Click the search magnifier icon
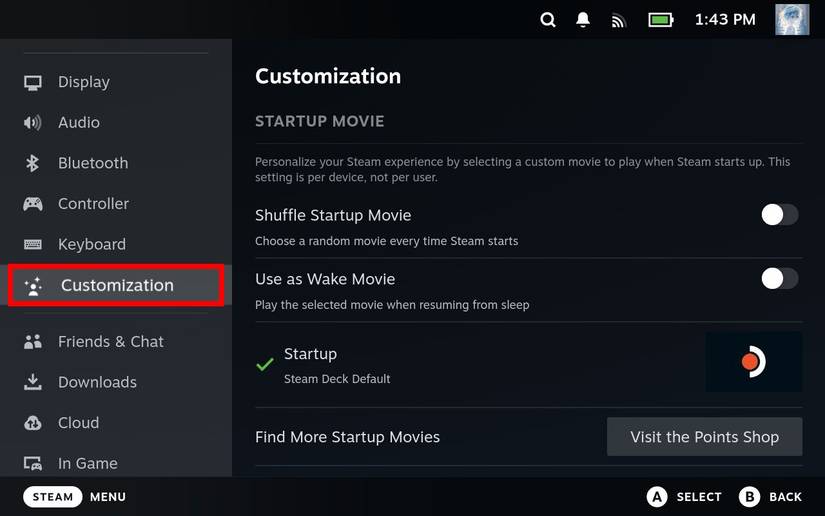This screenshot has height=516, width=825. point(548,20)
